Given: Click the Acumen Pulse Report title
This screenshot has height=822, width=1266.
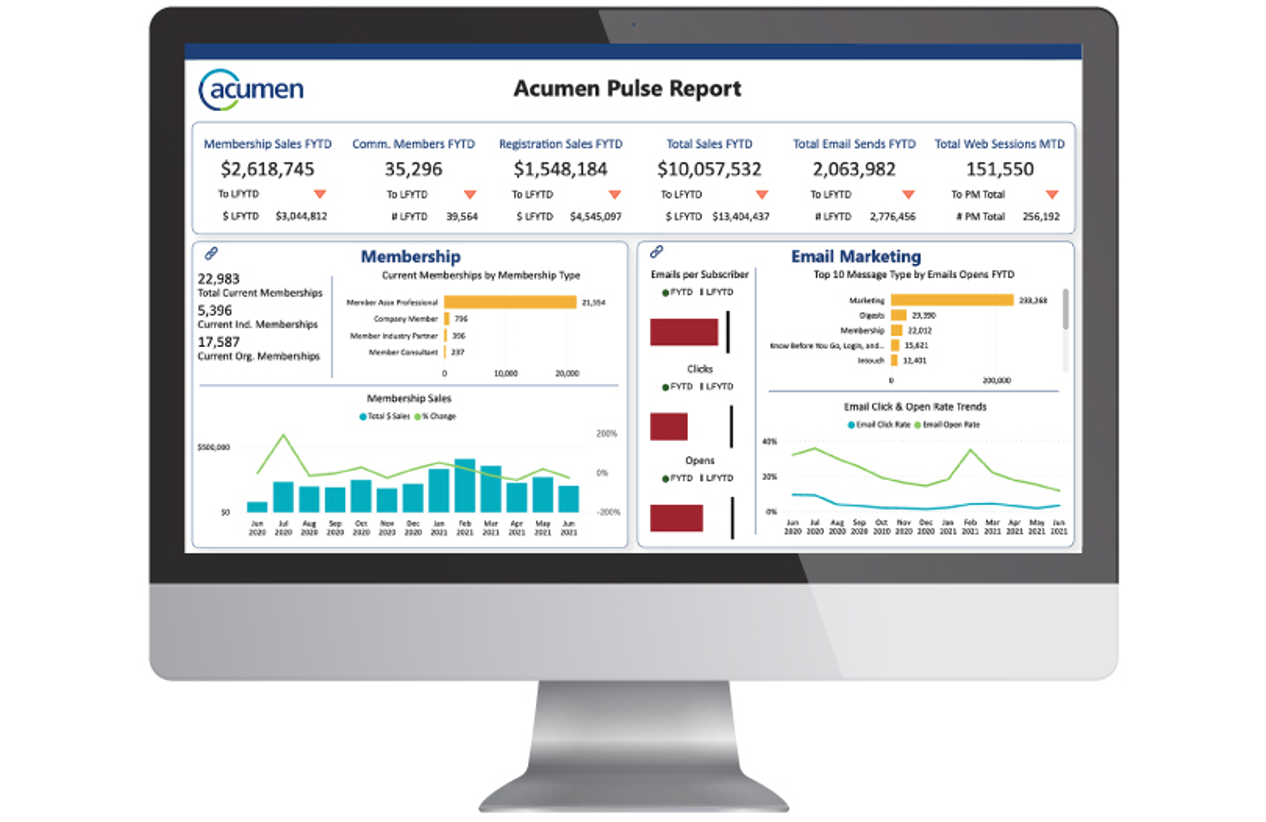Looking at the screenshot, I should pyautogui.click(x=627, y=89).
